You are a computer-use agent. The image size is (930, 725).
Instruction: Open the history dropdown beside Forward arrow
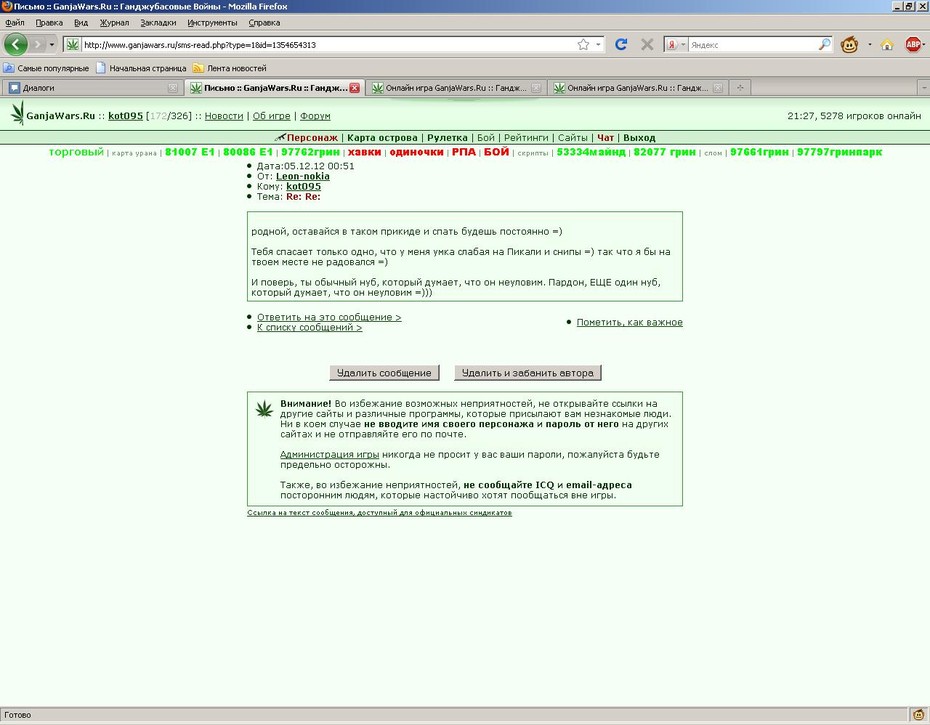pos(52,44)
